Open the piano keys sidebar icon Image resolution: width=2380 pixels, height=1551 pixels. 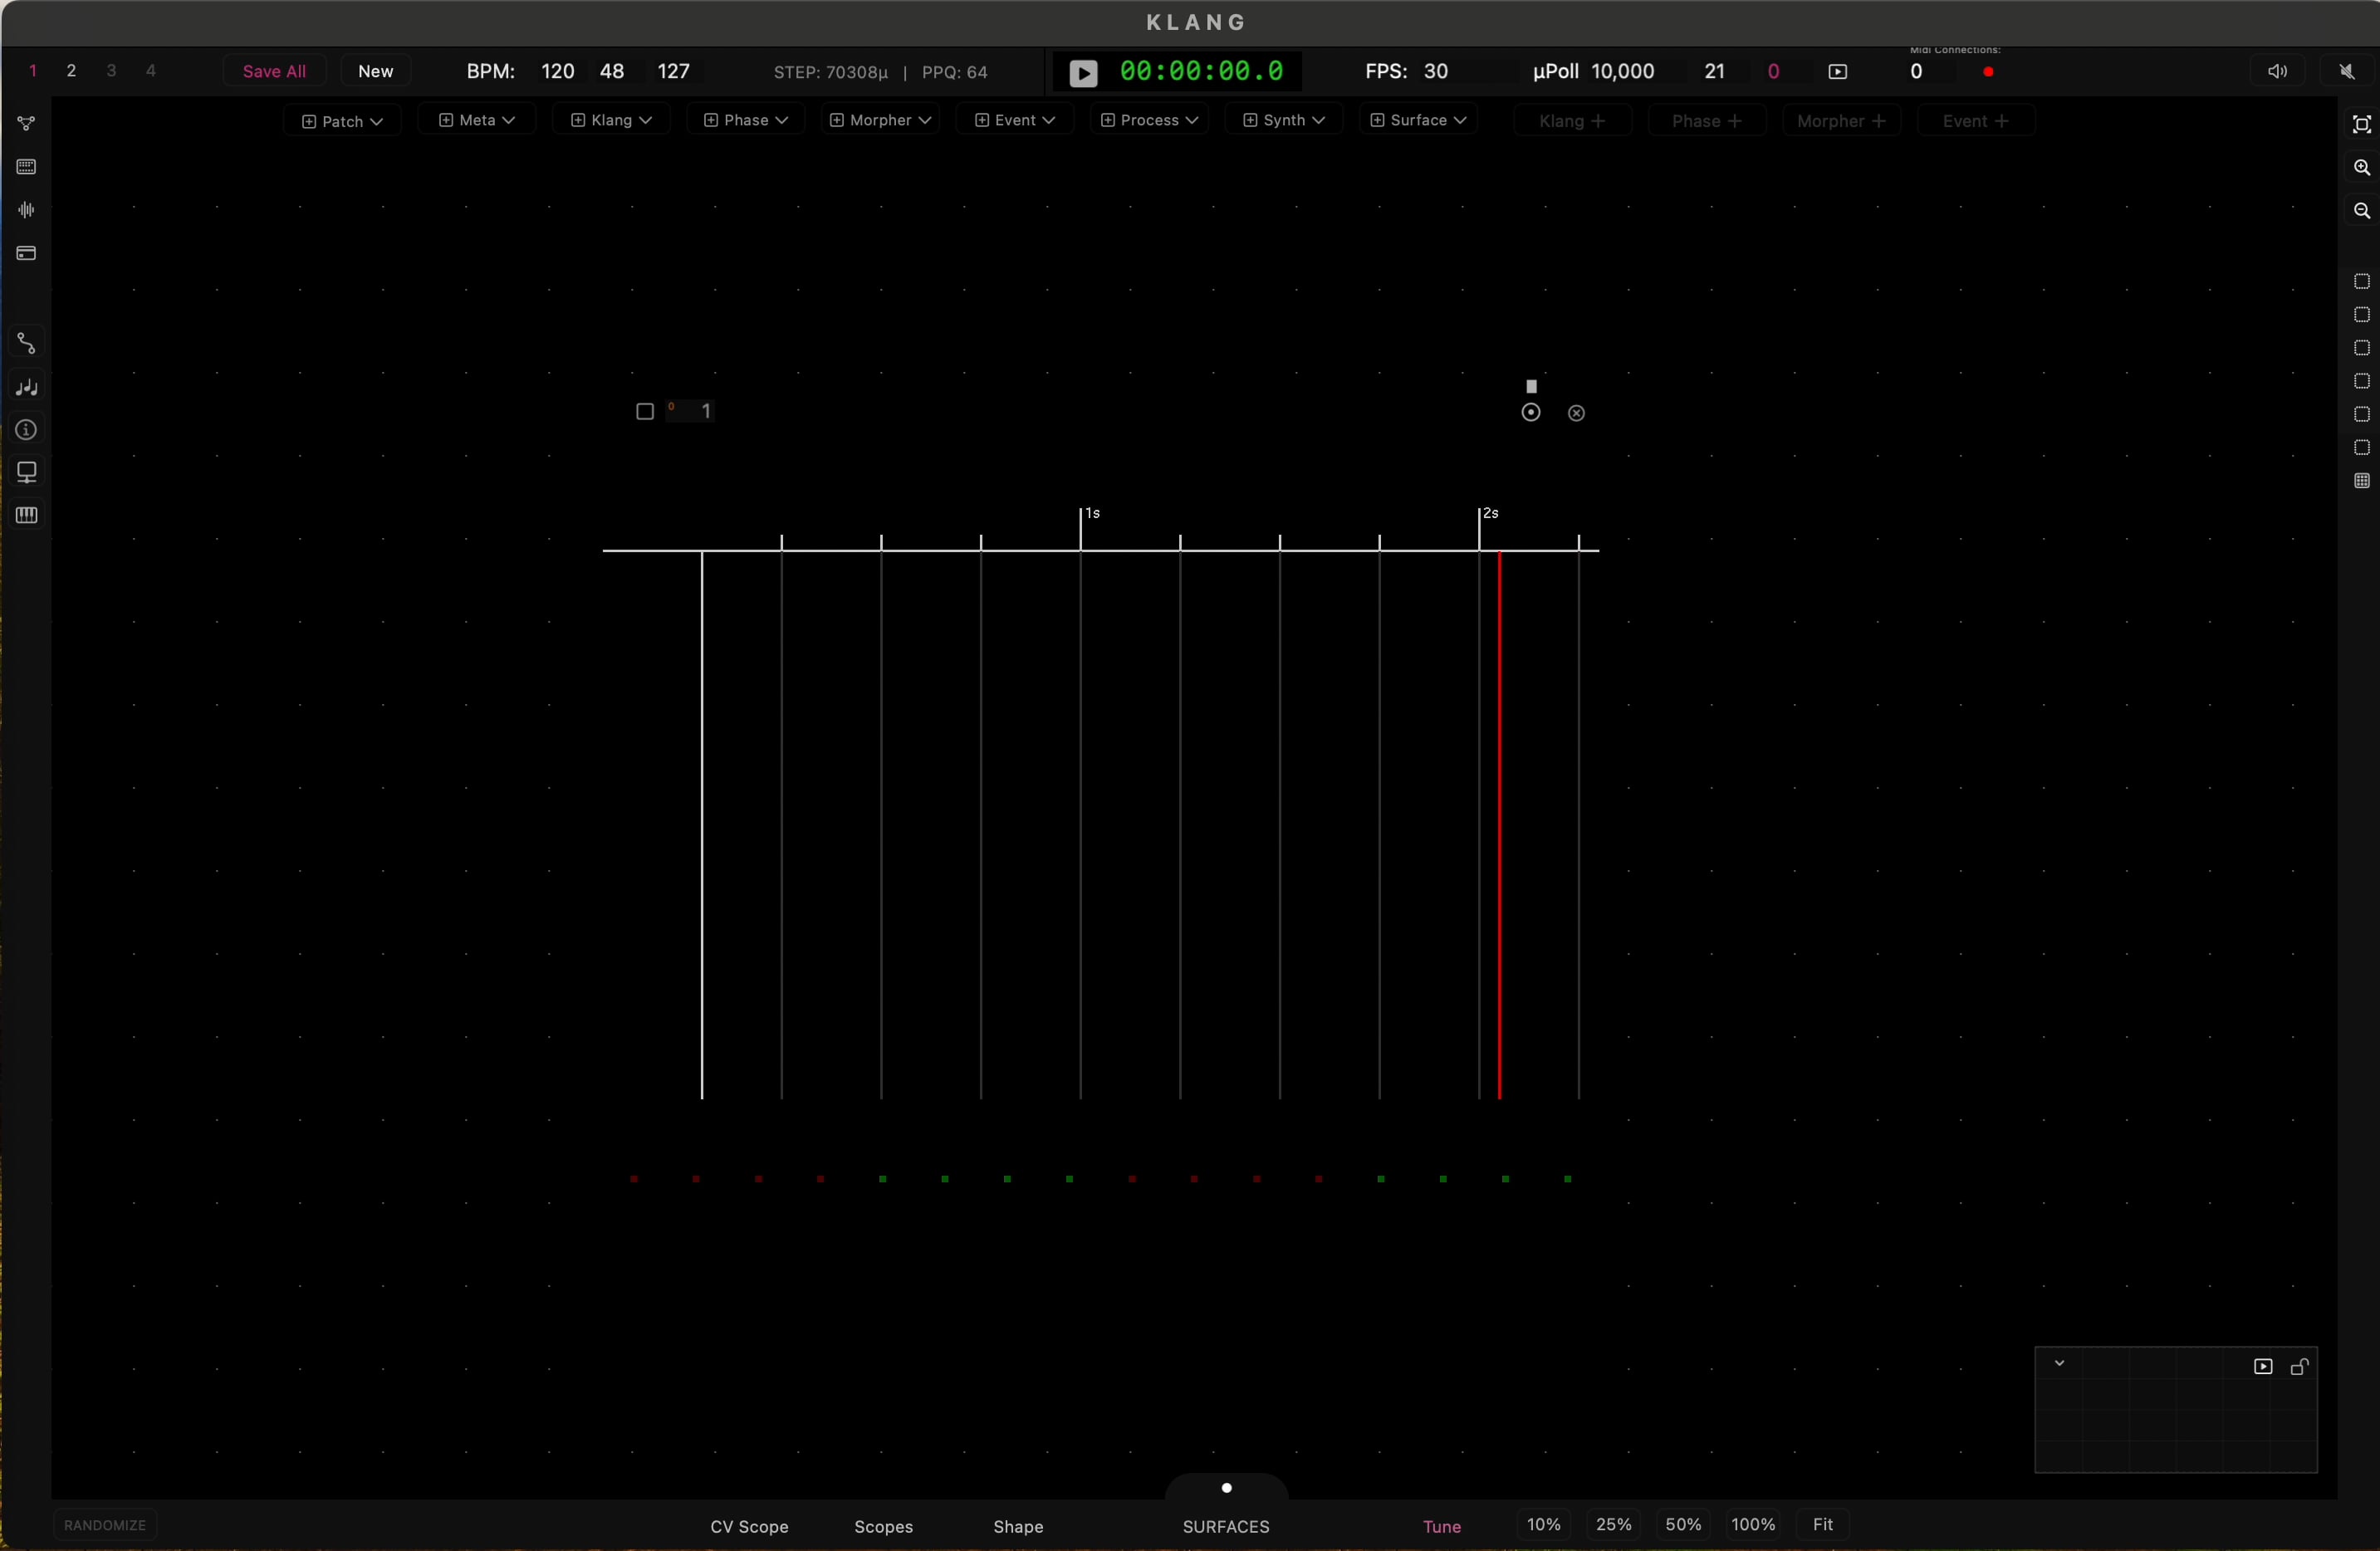click(x=27, y=515)
